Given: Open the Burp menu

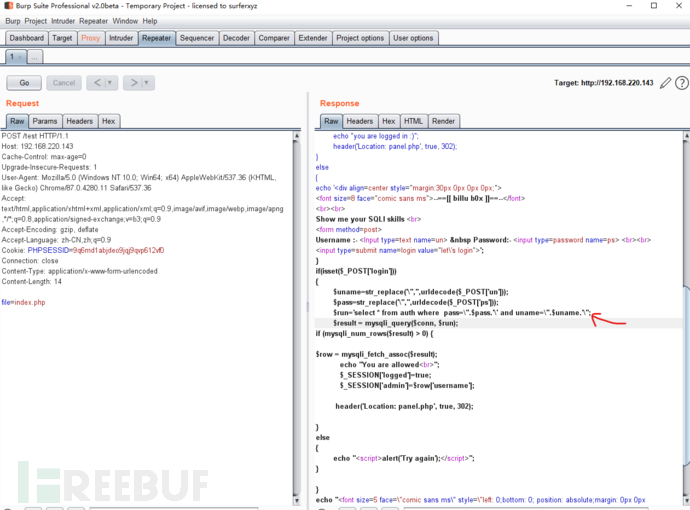Looking at the screenshot, I should tap(13, 21).
